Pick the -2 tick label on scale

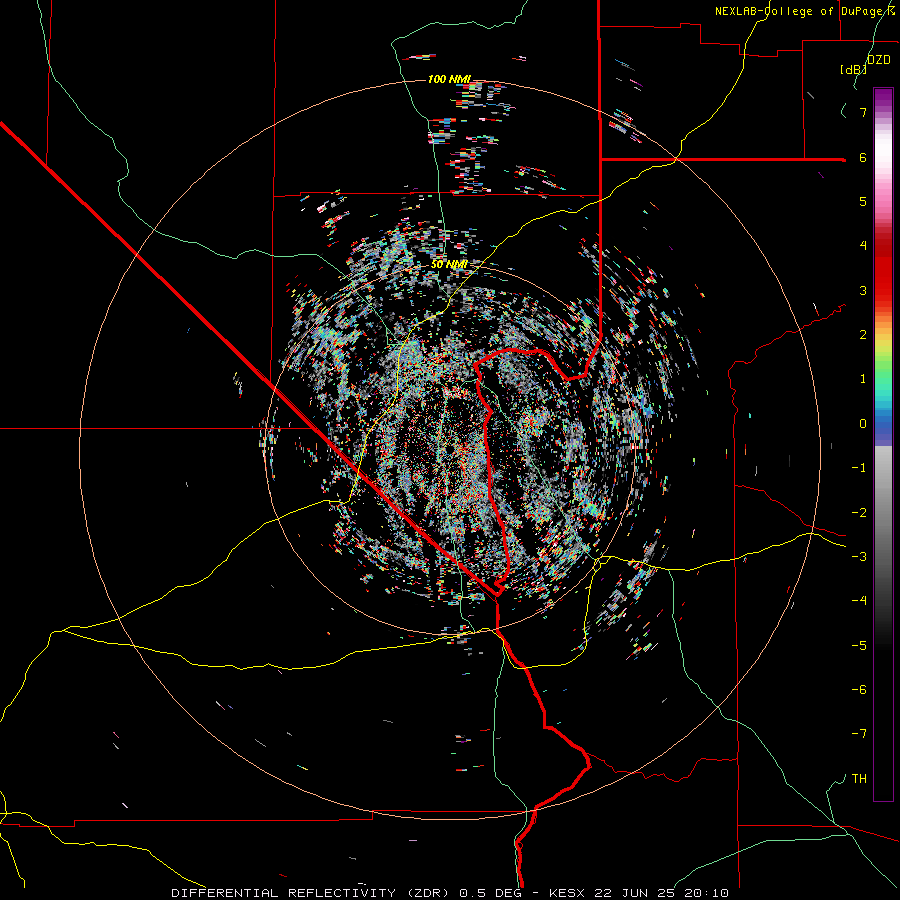[x=859, y=513]
